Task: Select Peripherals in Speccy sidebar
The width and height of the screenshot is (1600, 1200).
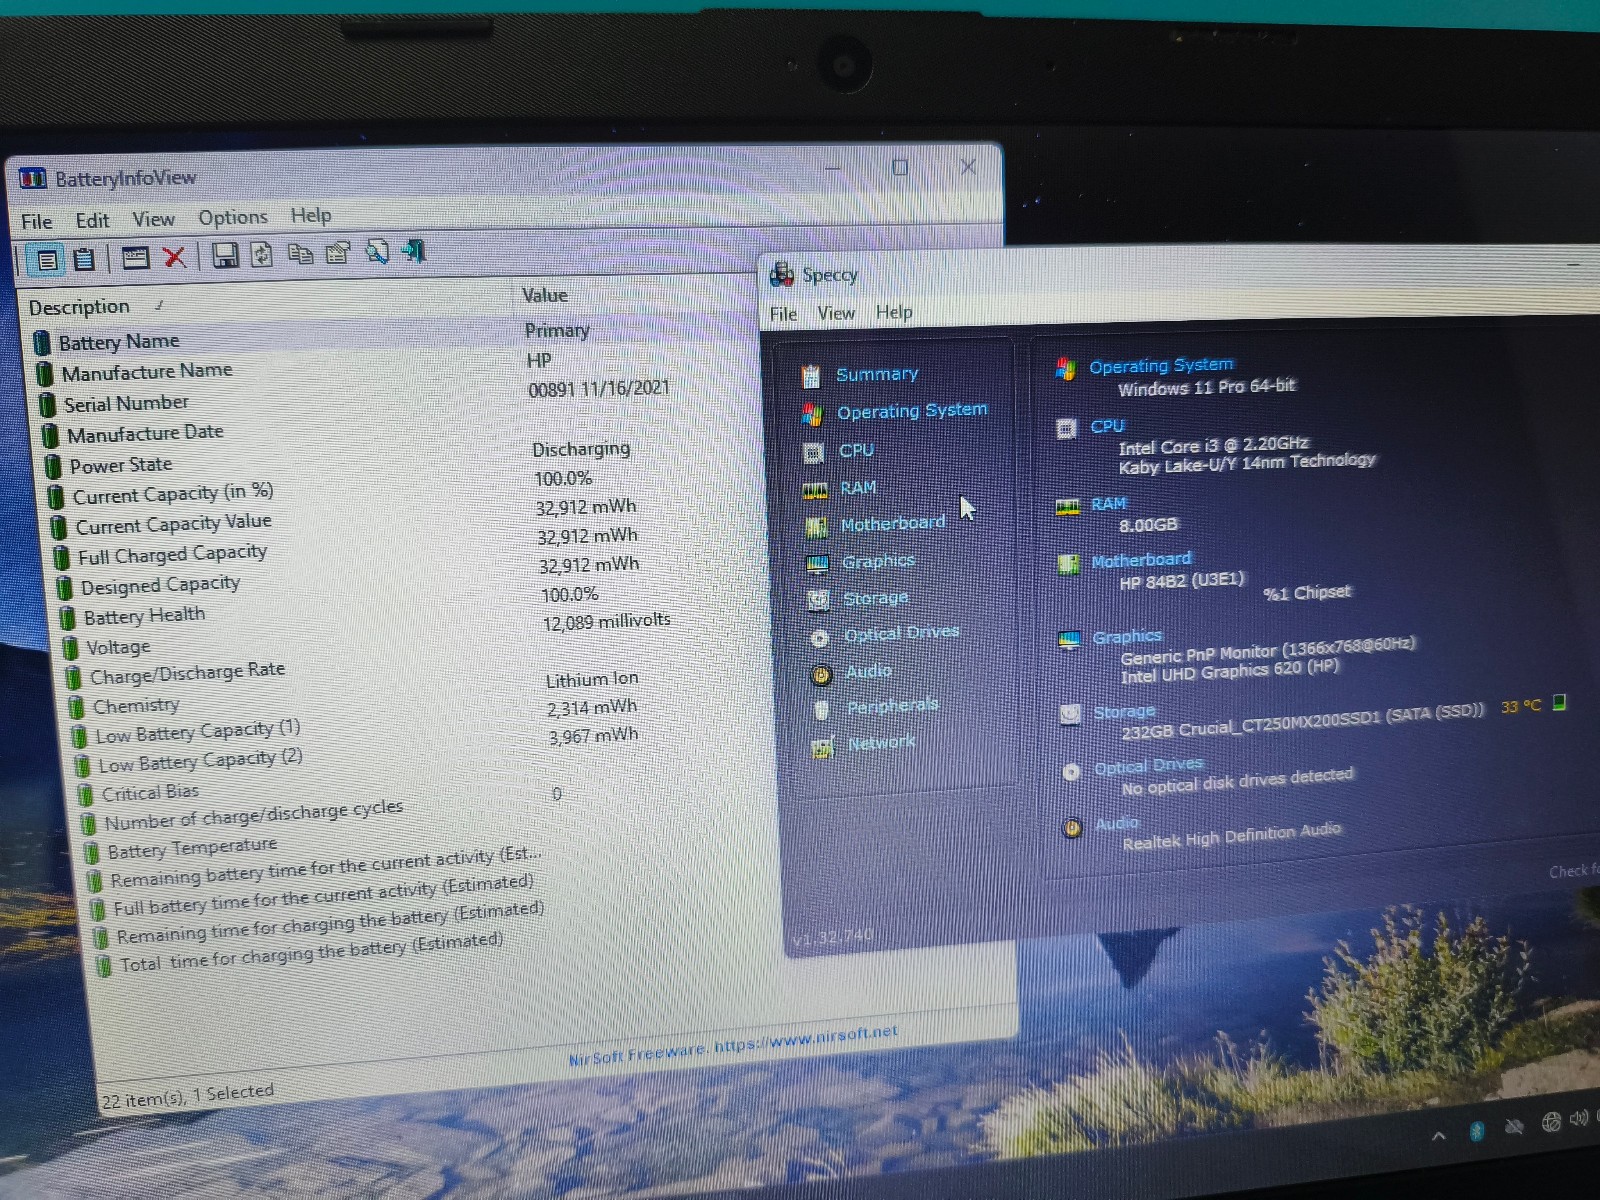Action: (893, 706)
